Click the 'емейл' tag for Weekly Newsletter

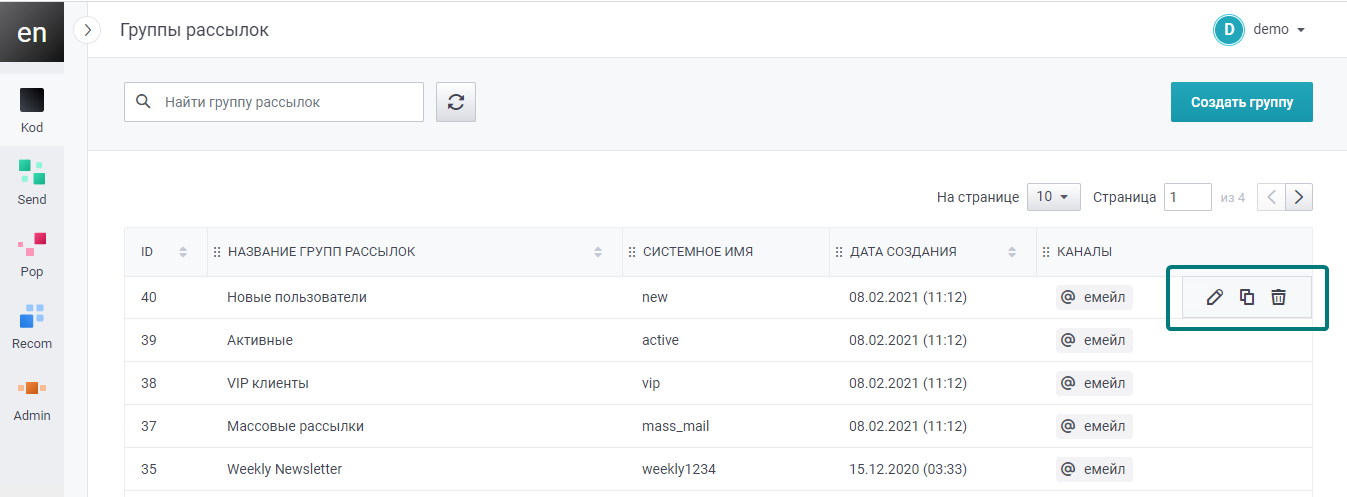pyautogui.click(x=1094, y=469)
